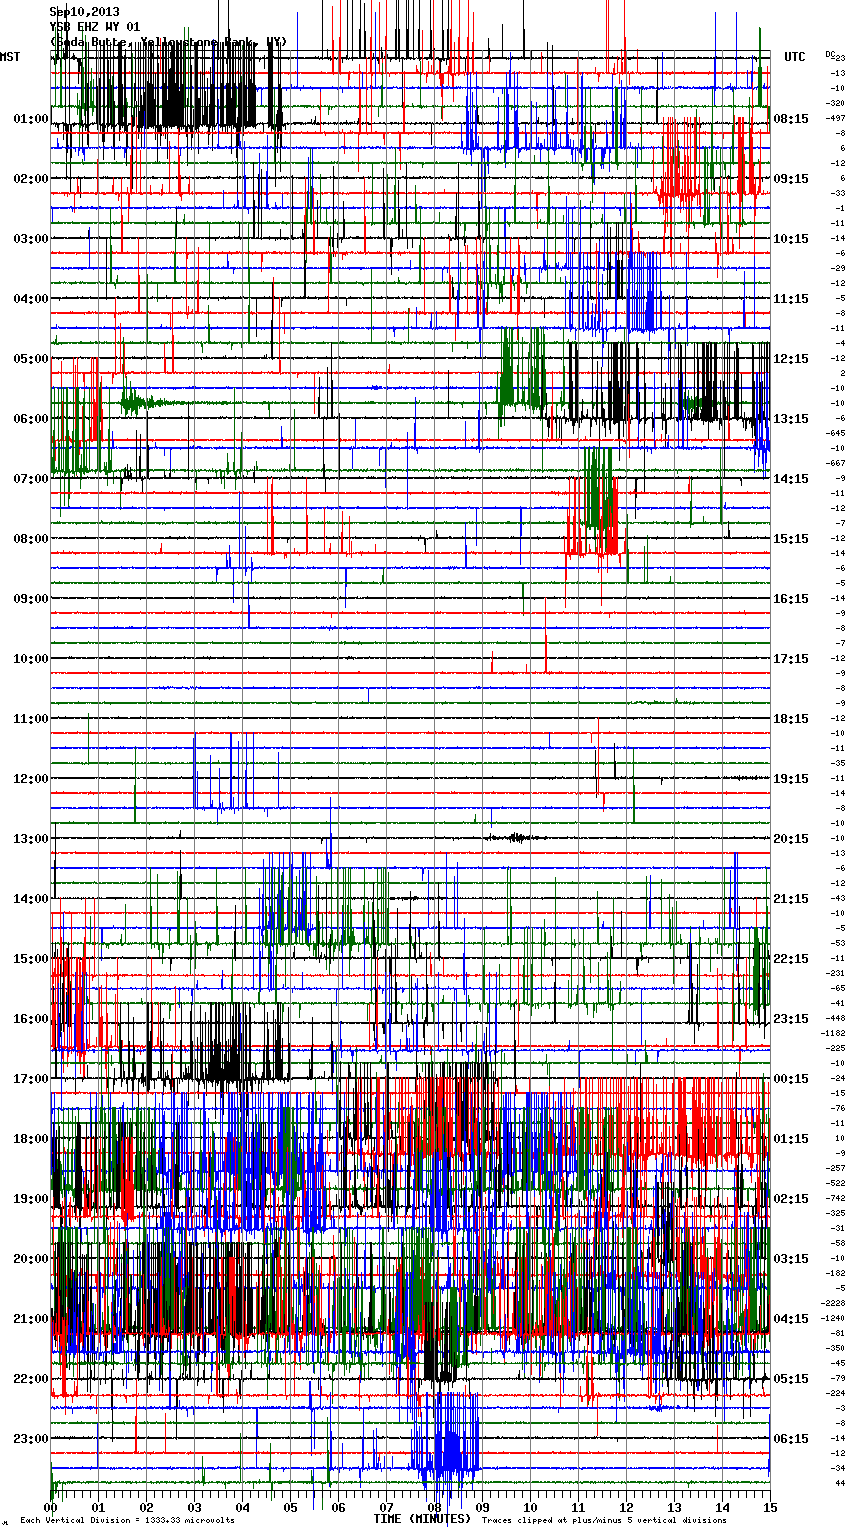Select the 14:00 MST time label
850x1534 pixels.
pyautogui.click(x=31, y=899)
